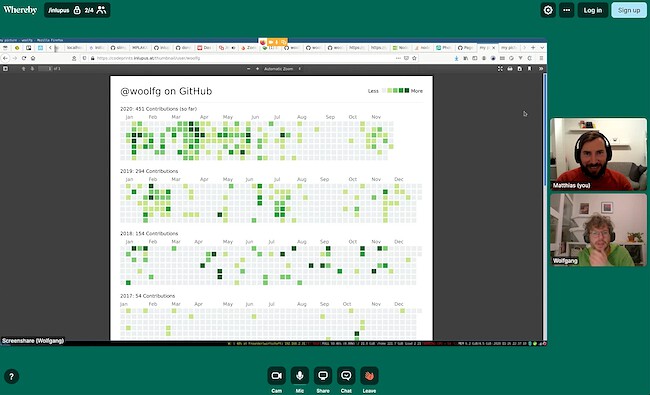The image size is (650, 395).
Task: Switch to the MPLA browser tab
Action: tap(140, 48)
